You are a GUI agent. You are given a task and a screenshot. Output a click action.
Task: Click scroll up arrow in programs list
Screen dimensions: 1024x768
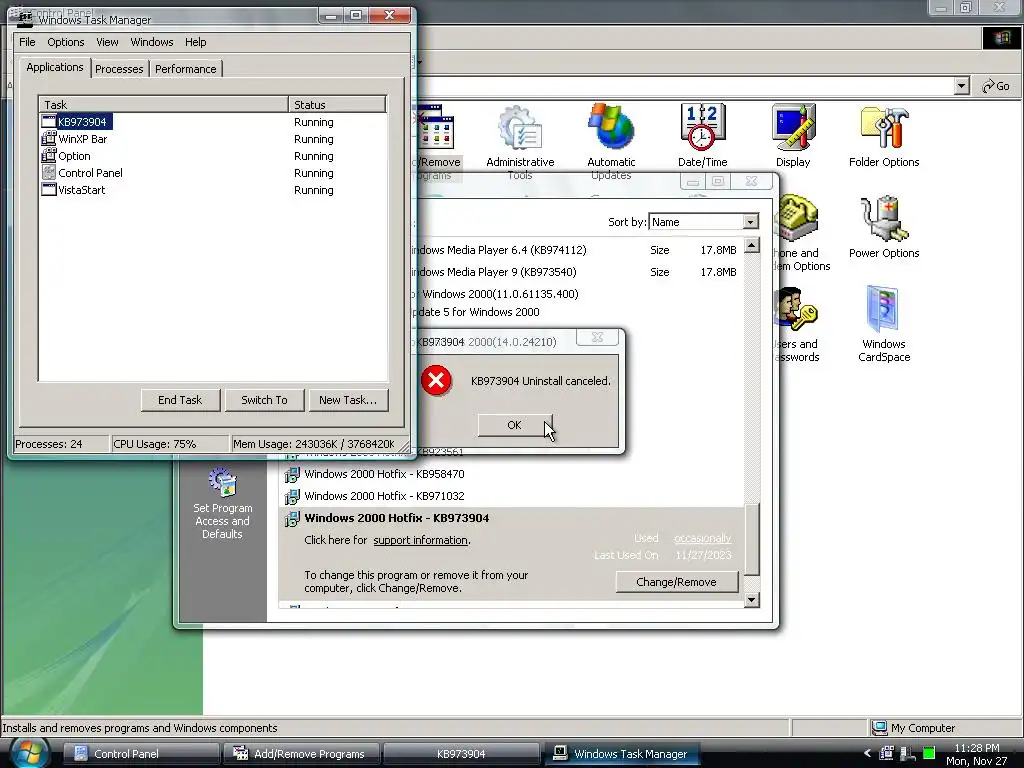(x=752, y=246)
